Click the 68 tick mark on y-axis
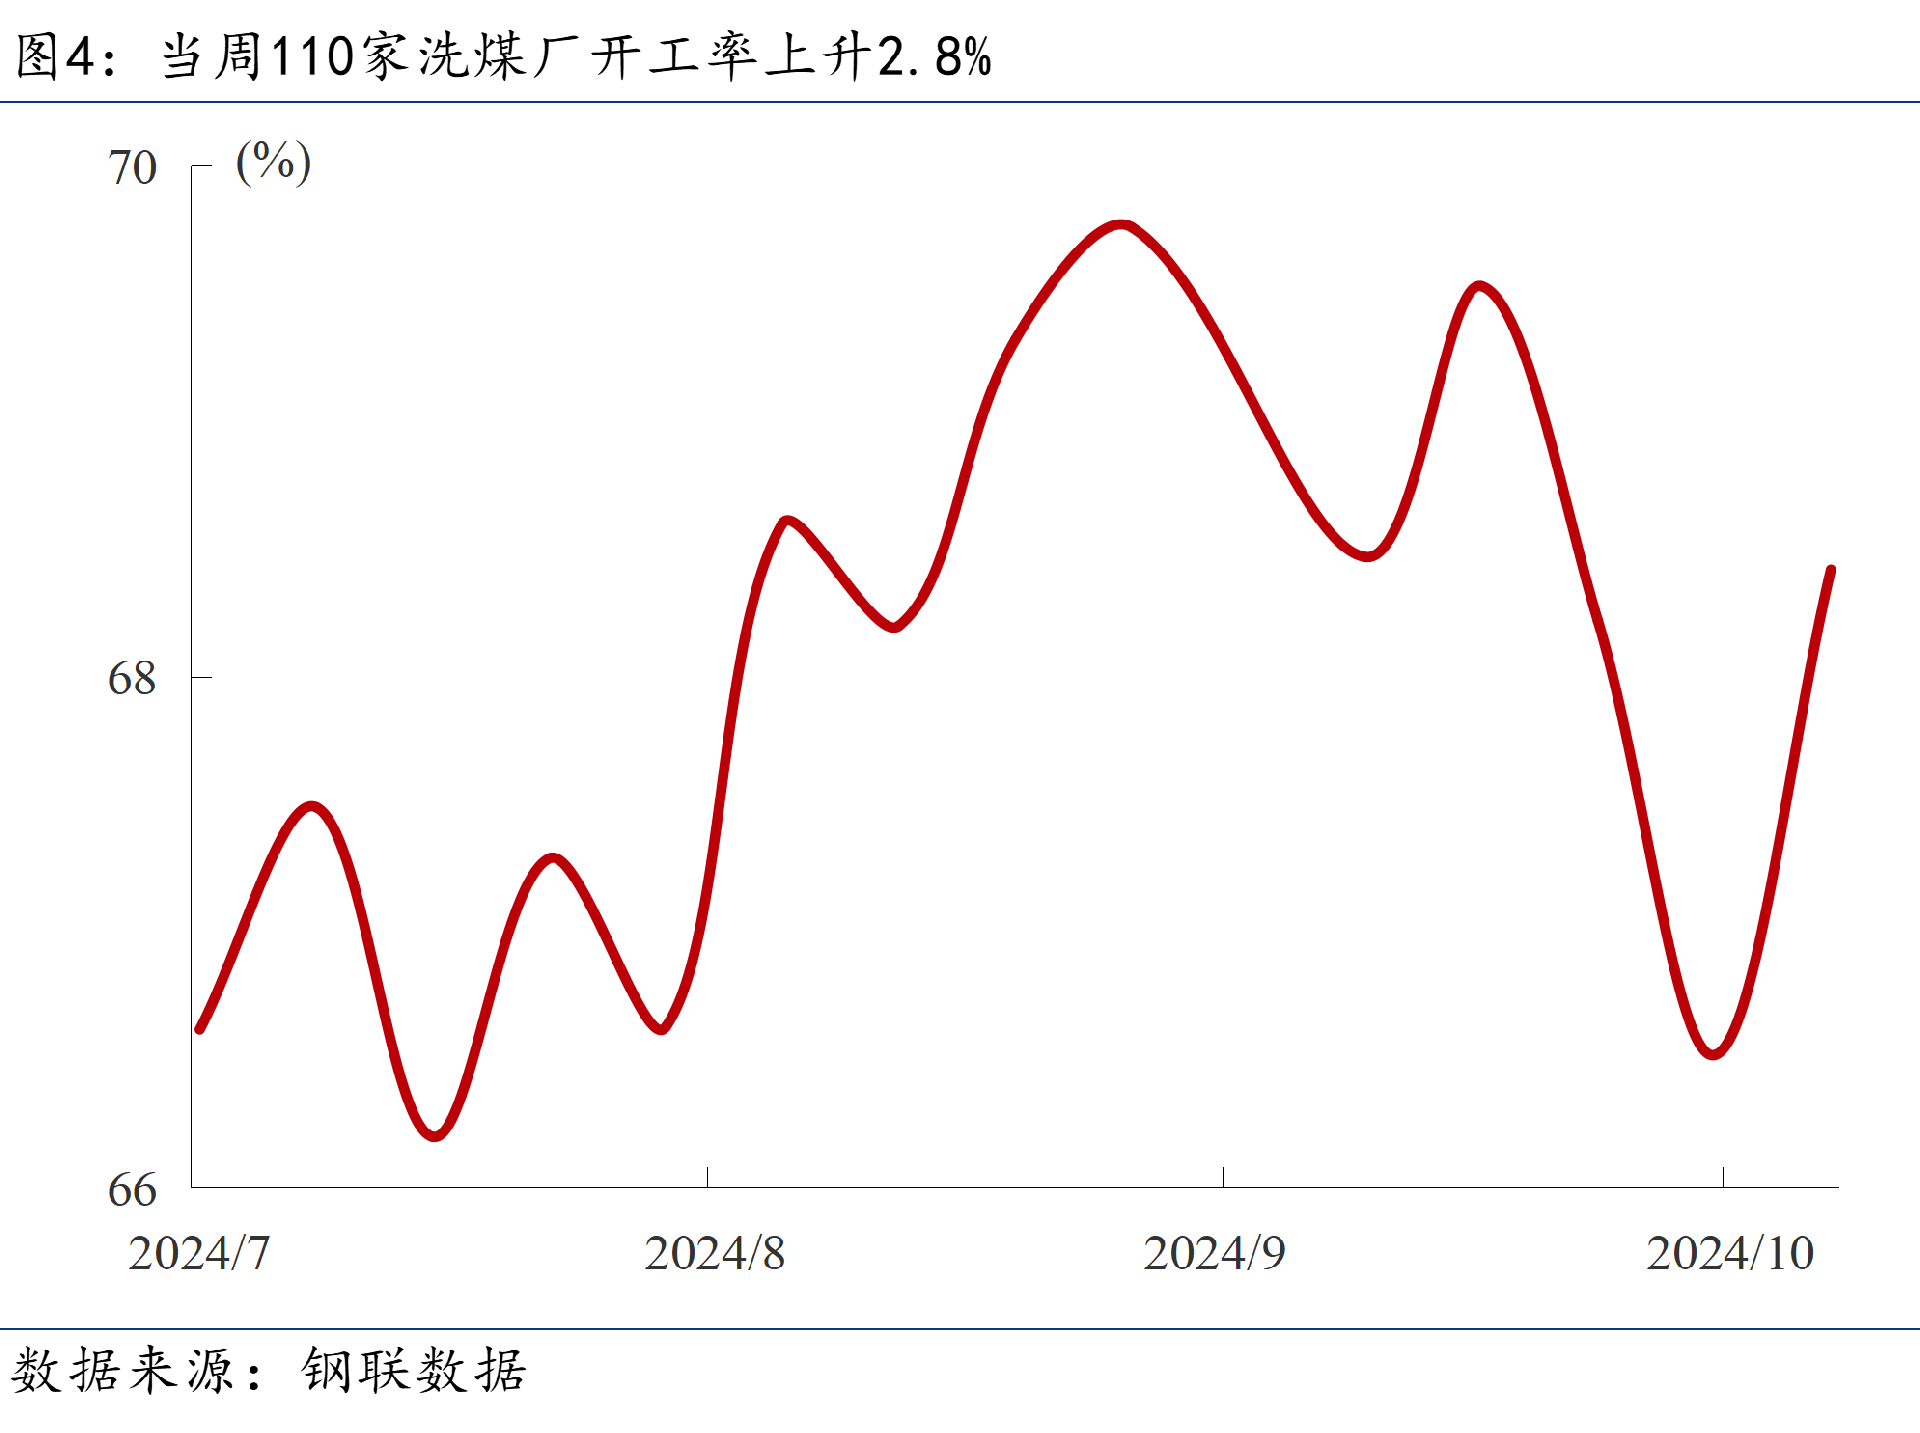This screenshot has height=1433, width=1920. click(202, 677)
